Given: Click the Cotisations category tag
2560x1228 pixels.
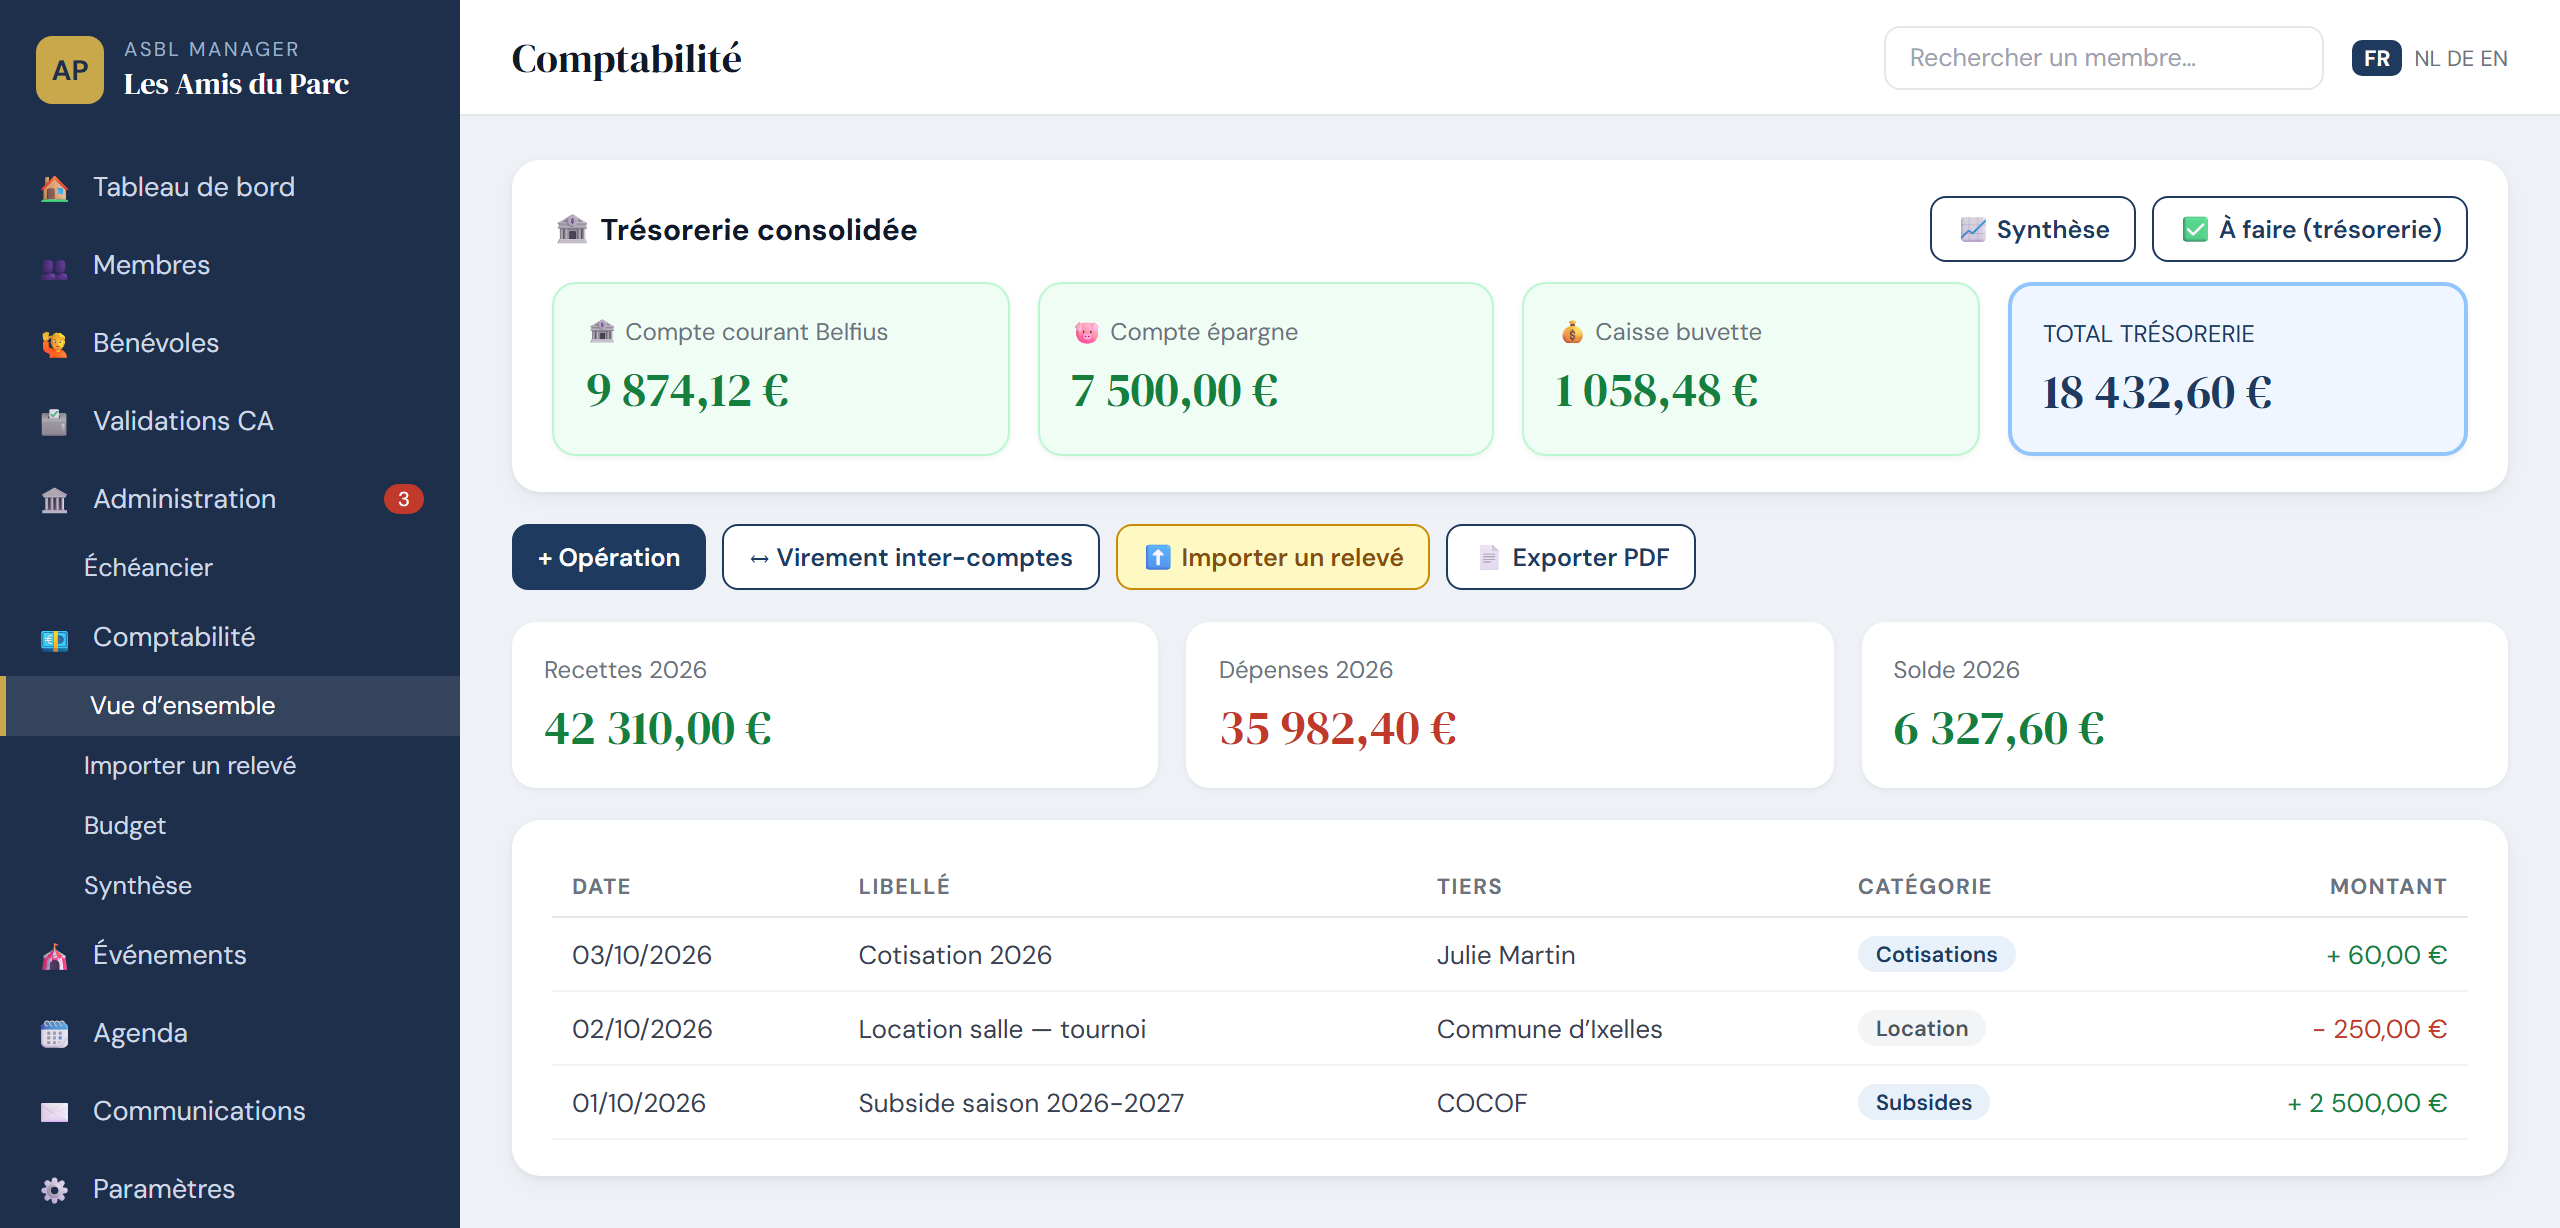Looking at the screenshot, I should tap(1936, 954).
